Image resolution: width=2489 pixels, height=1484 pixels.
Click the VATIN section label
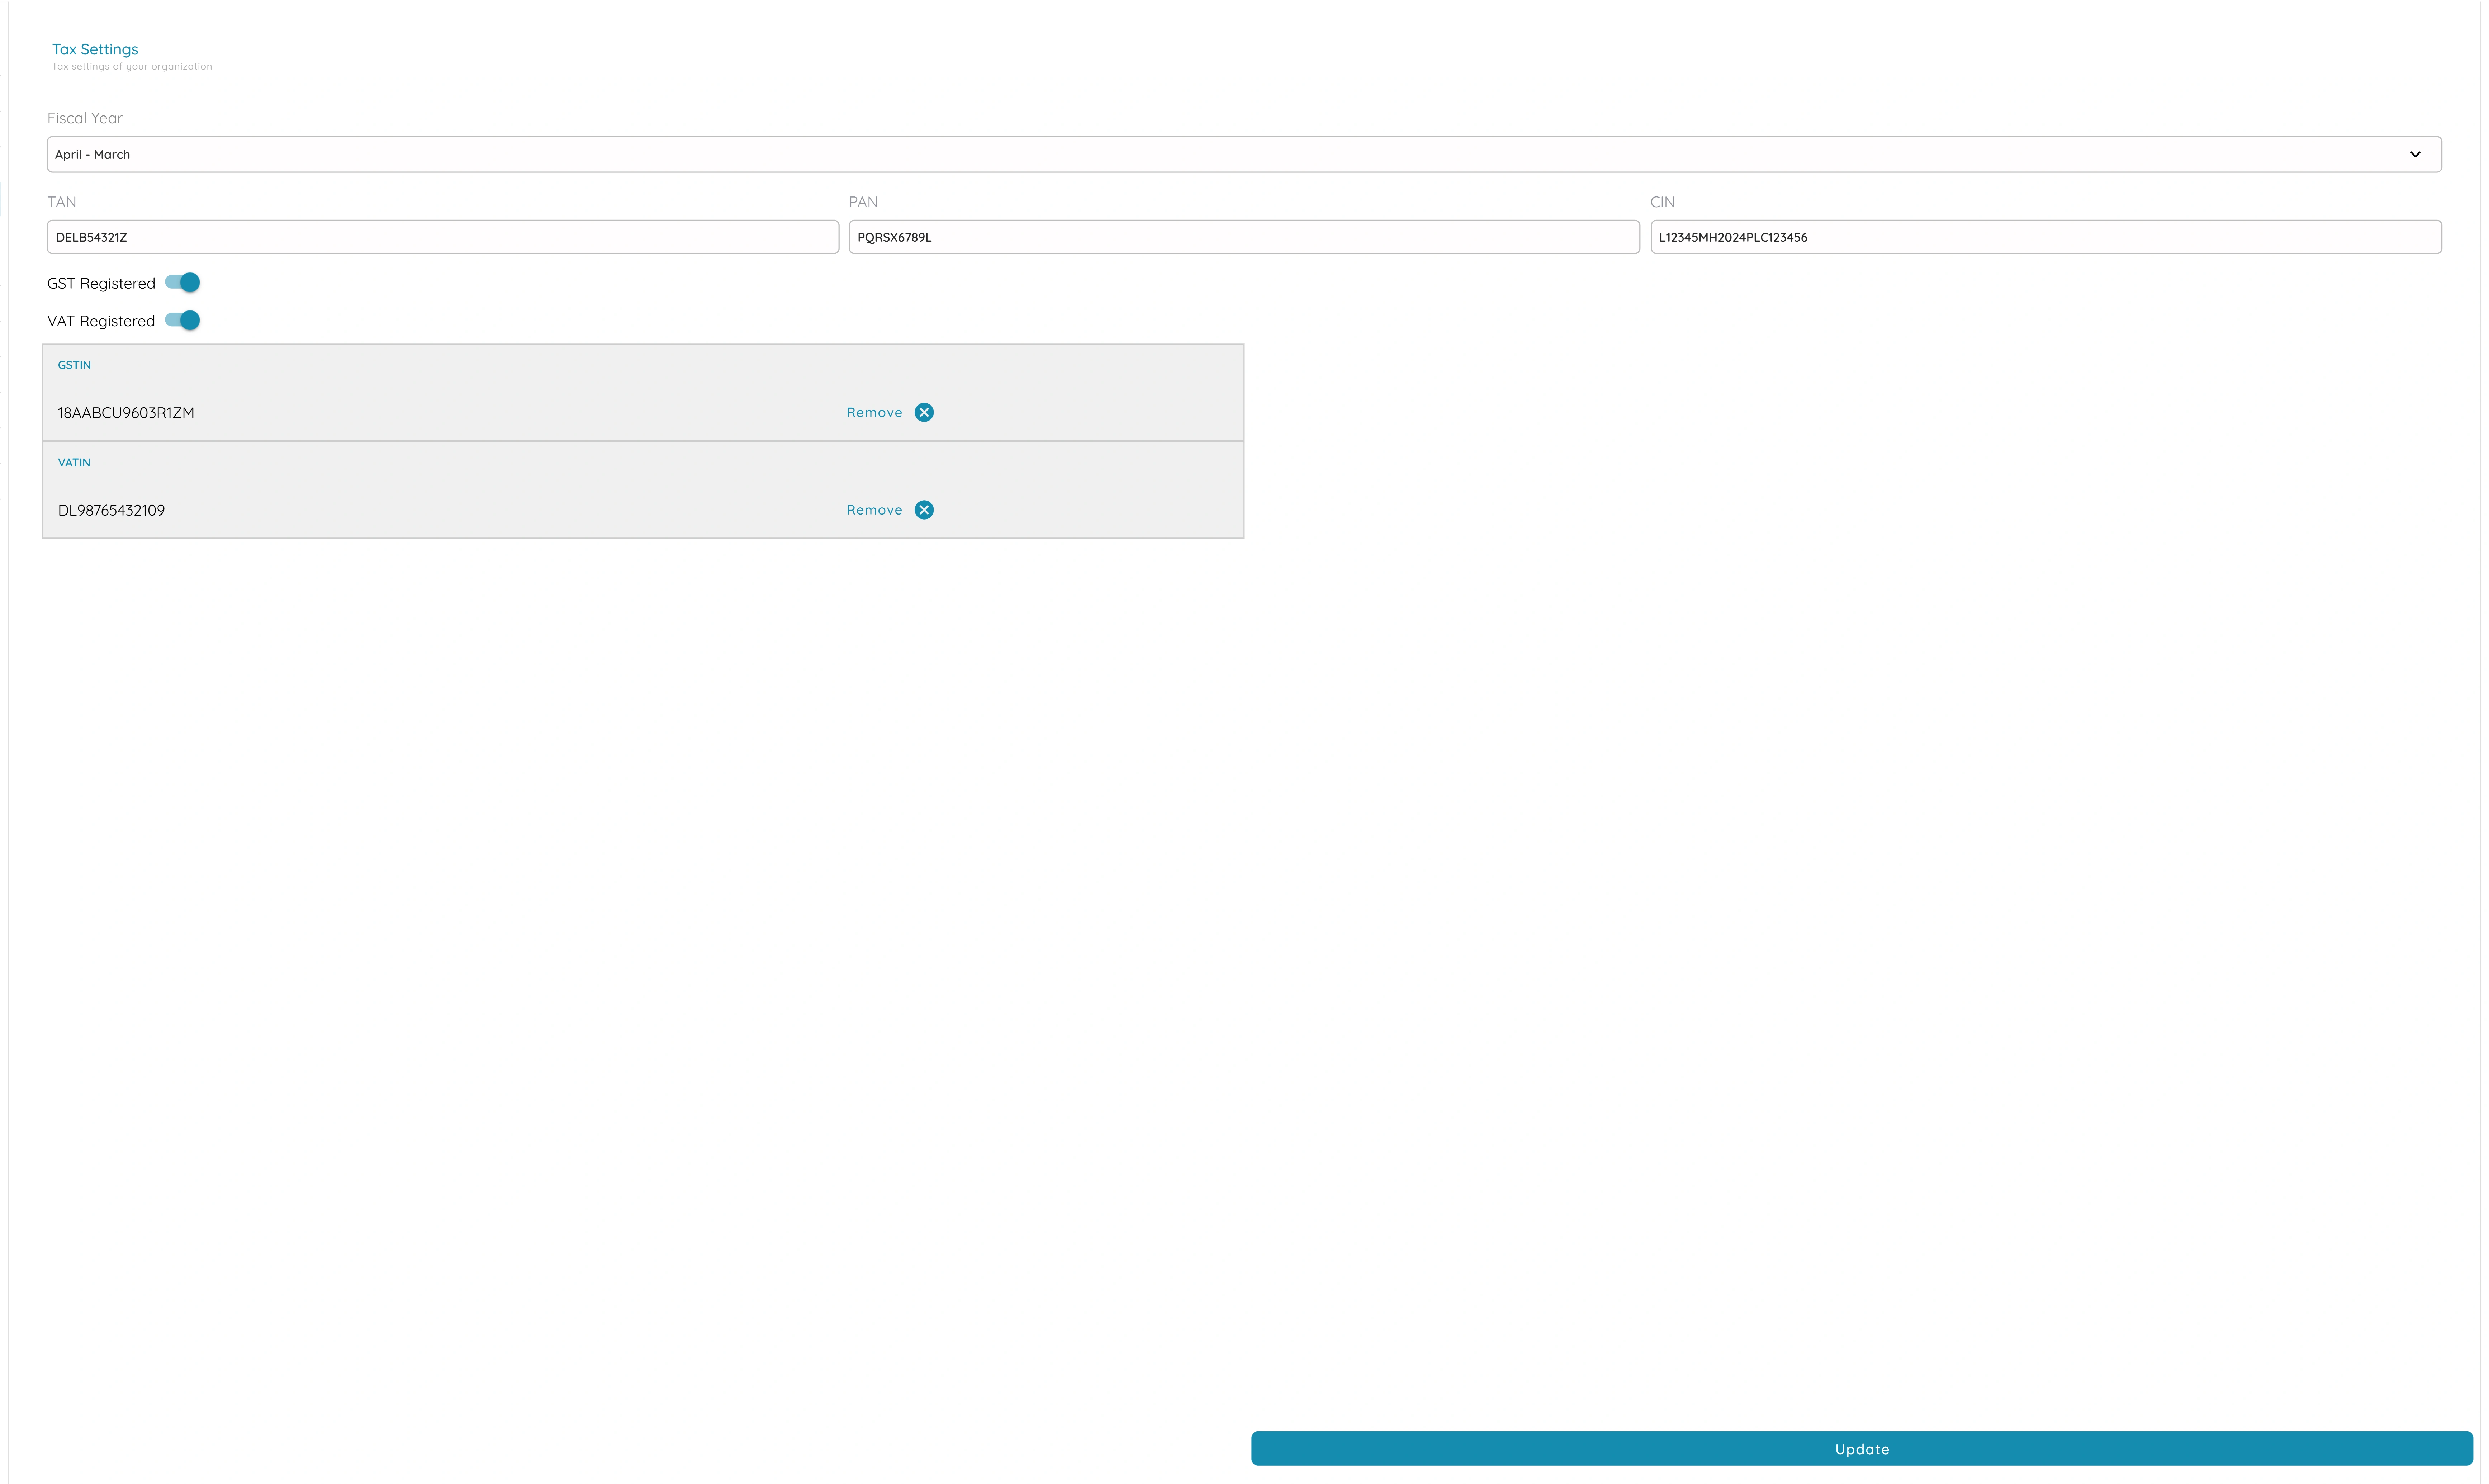click(x=73, y=462)
